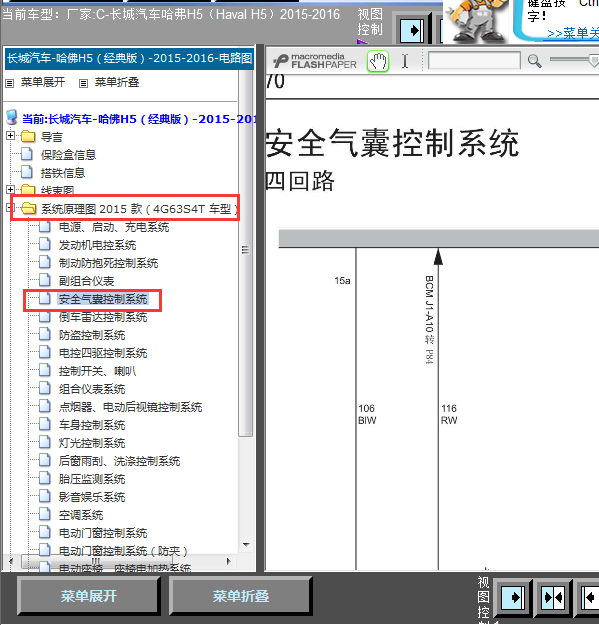
Task: Click the 保险盒信息 document icon
Action: [x=27, y=154]
